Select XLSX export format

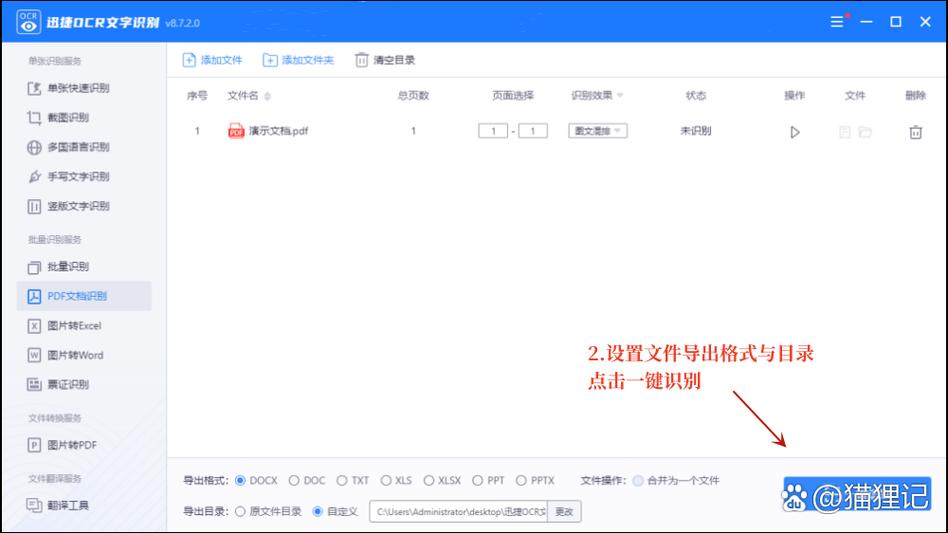click(429, 480)
